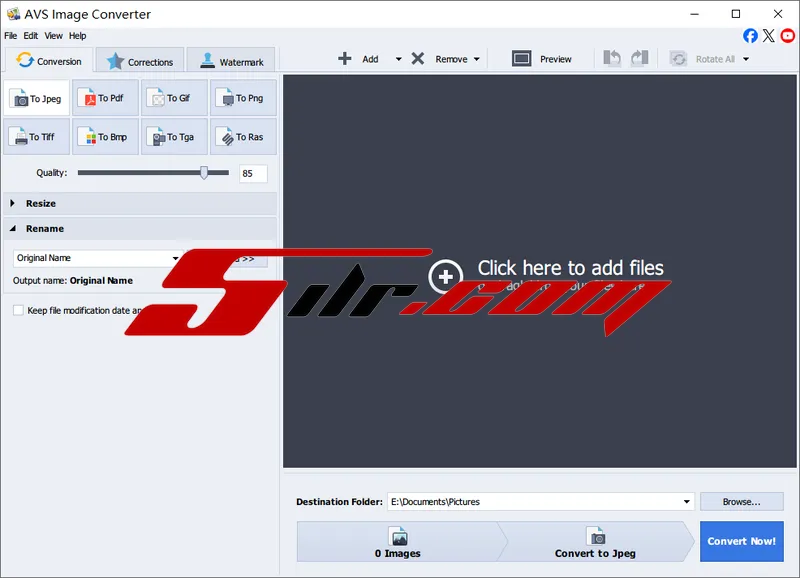The height and width of the screenshot is (578, 800).
Task: Open the Facebook page link icon
Action: click(x=750, y=36)
